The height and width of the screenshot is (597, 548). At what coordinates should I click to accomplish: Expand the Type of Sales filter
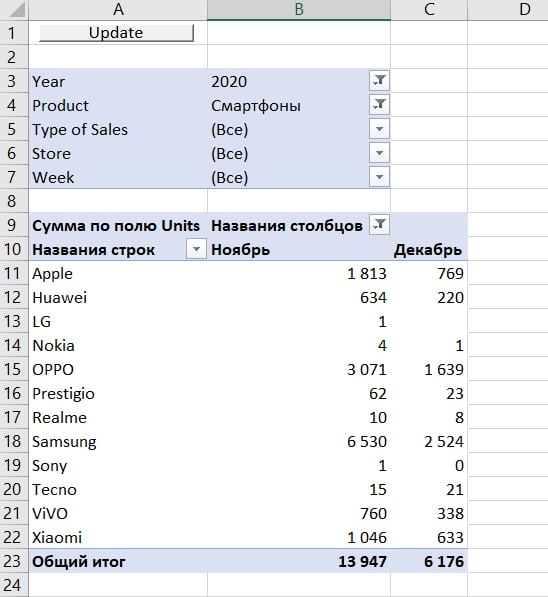[379, 129]
